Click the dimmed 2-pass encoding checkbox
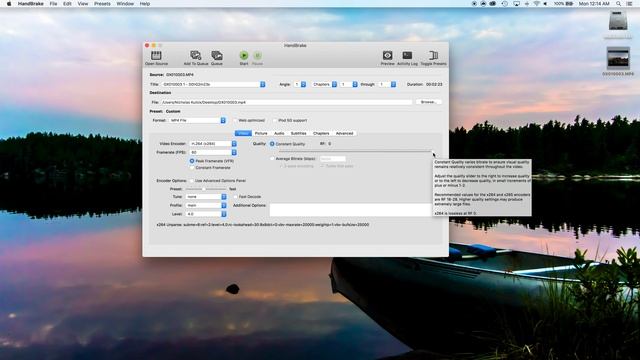The image size is (640, 360). pos(280,166)
